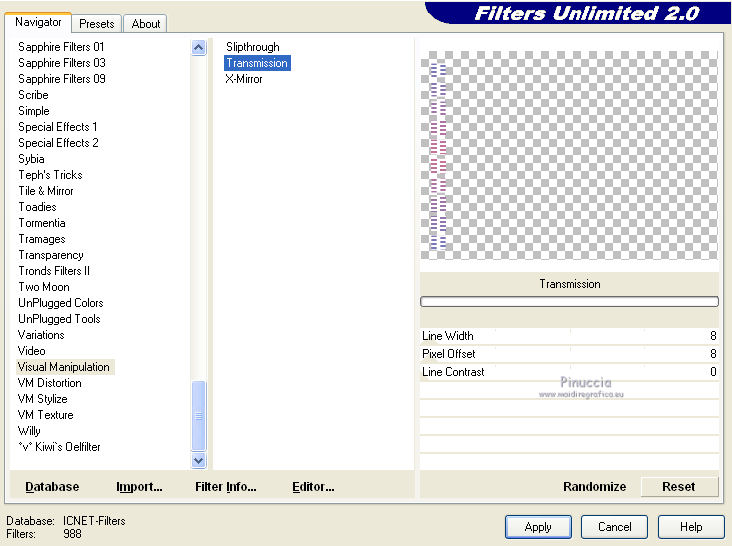Select the Transparency category
The width and height of the screenshot is (732, 546).
(x=51, y=255)
